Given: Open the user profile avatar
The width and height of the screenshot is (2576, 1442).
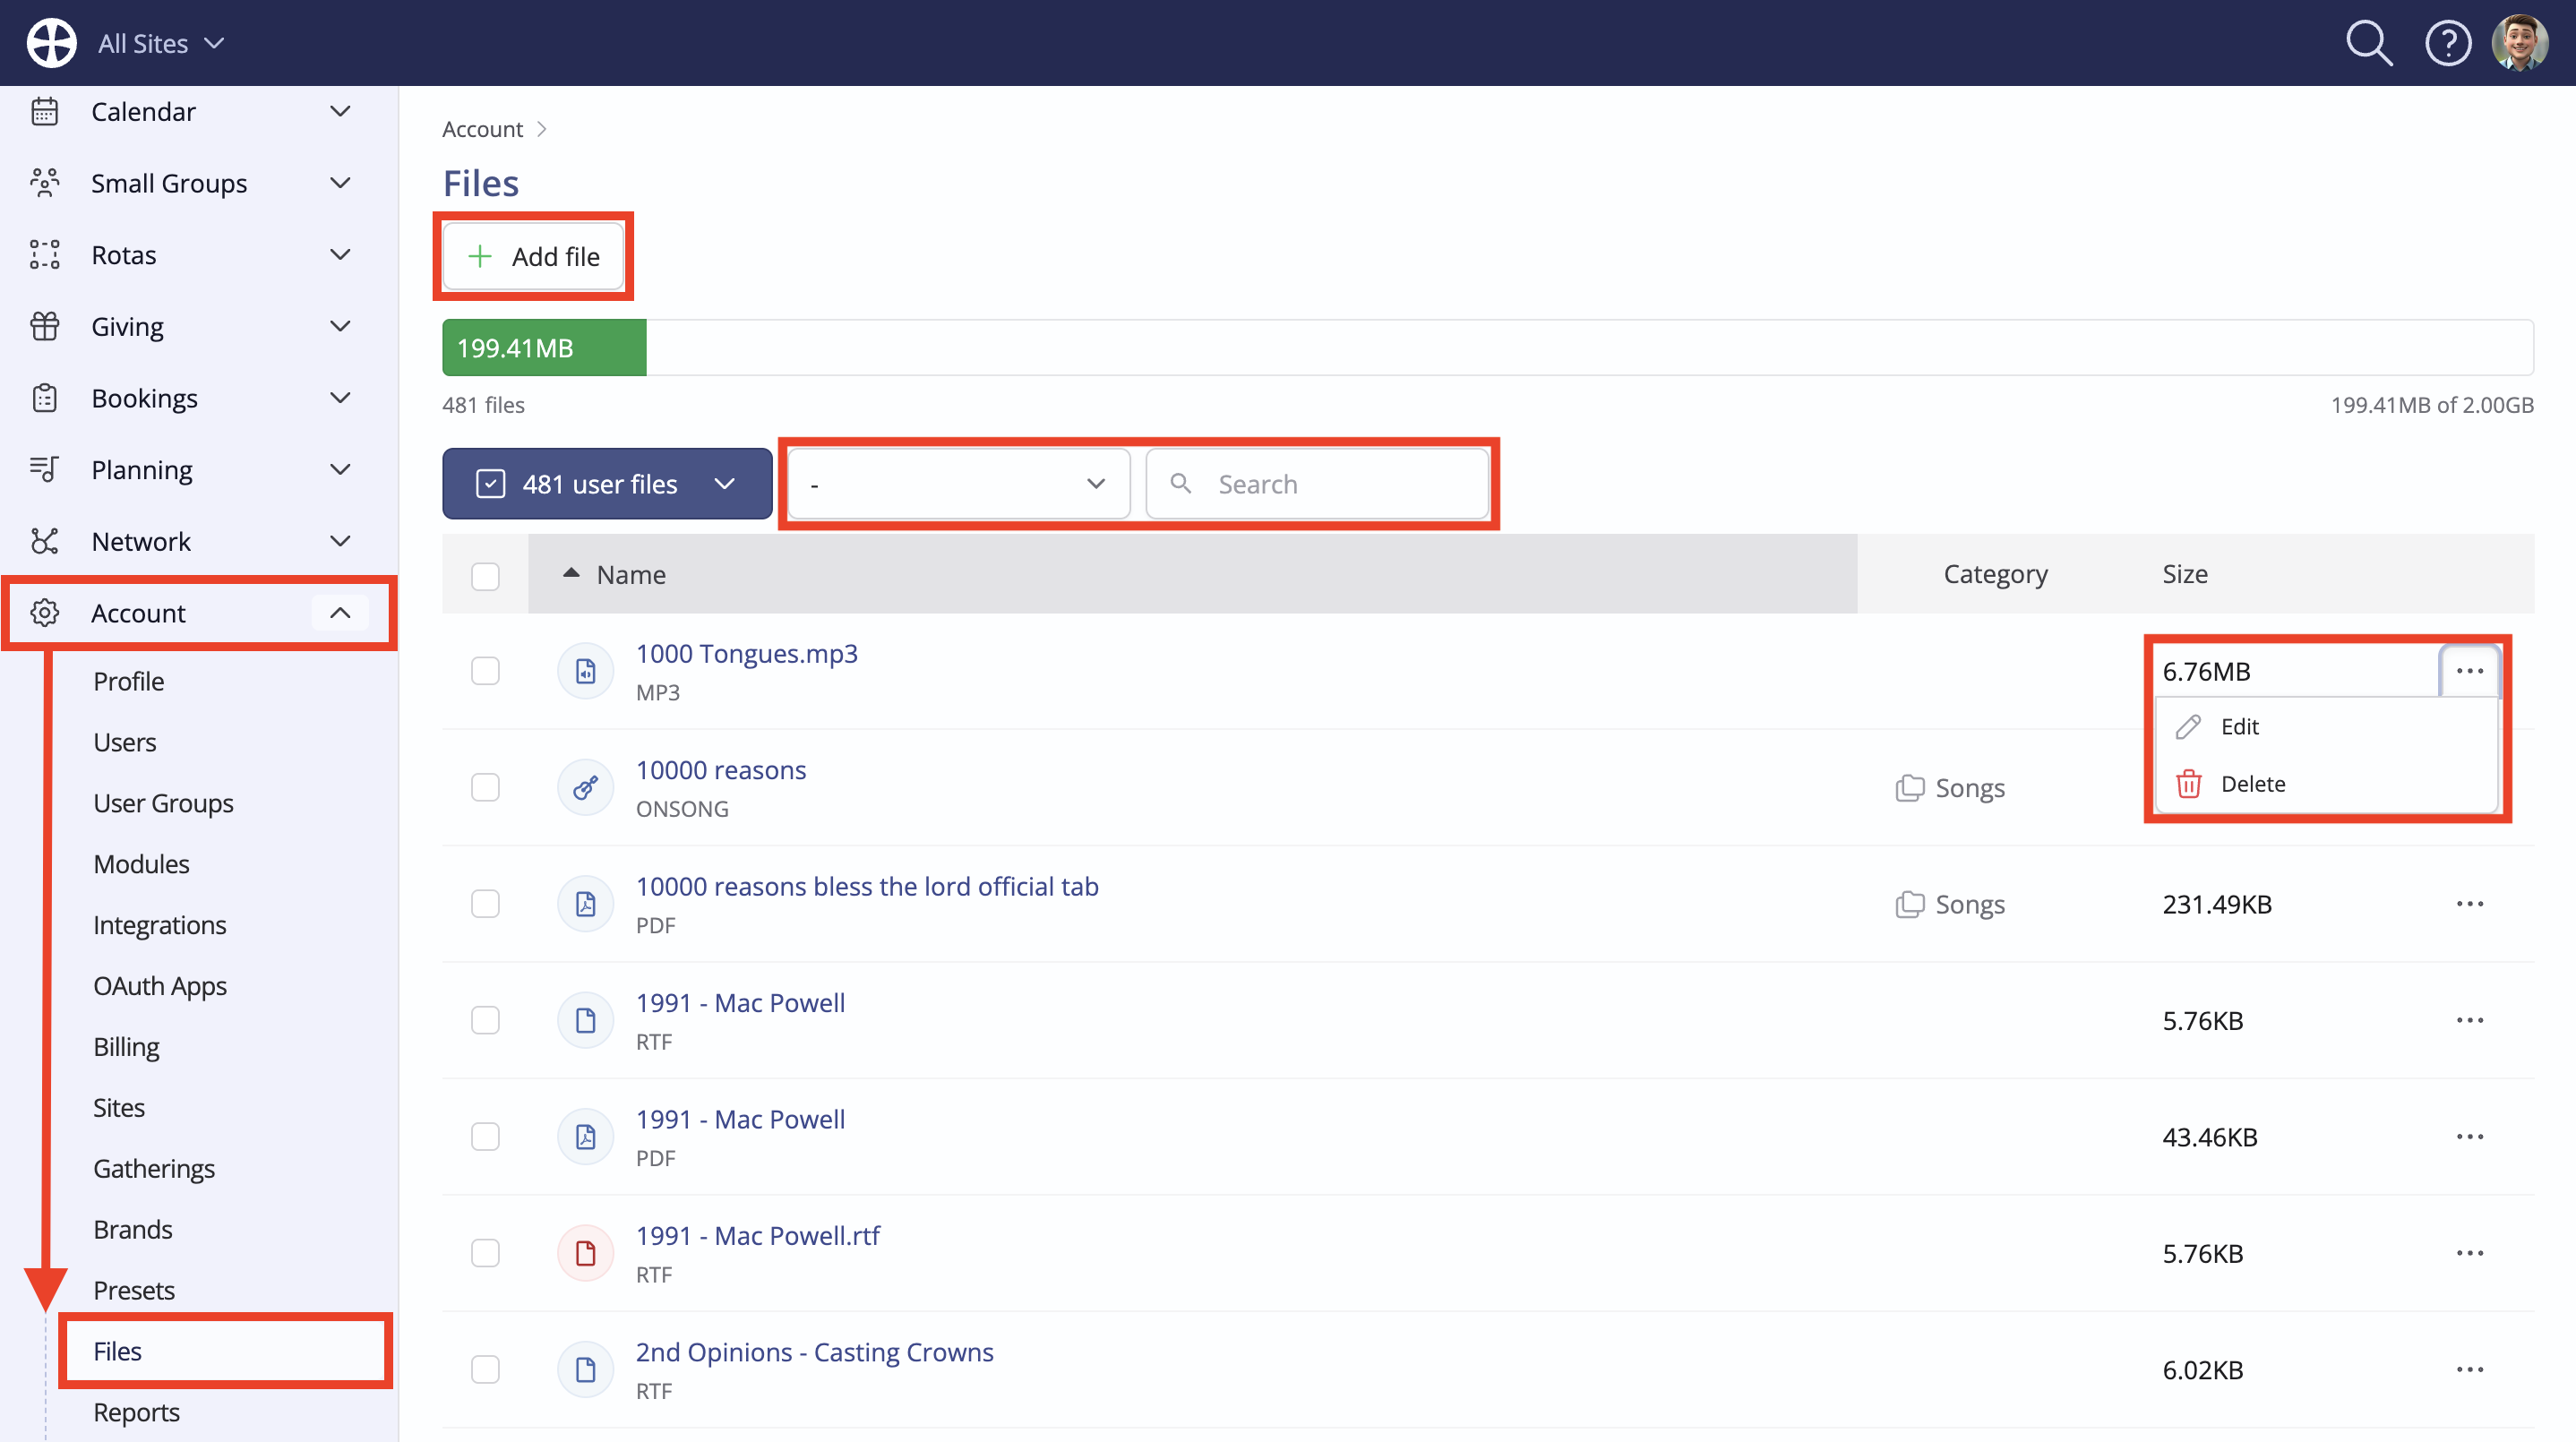Looking at the screenshot, I should pyautogui.click(x=2520, y=43).
